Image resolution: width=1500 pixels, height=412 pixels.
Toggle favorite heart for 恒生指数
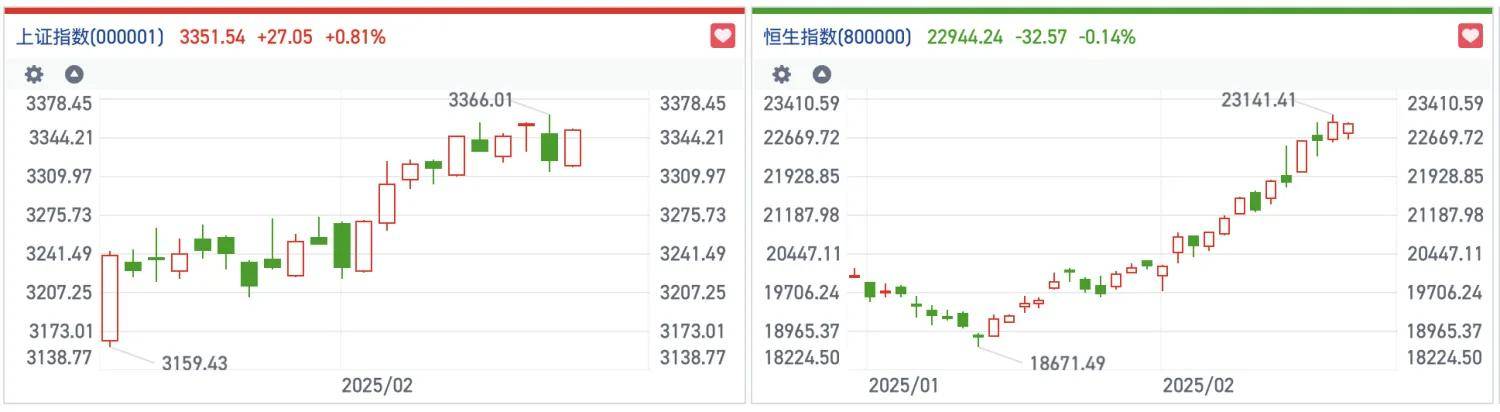(1470, 36)
